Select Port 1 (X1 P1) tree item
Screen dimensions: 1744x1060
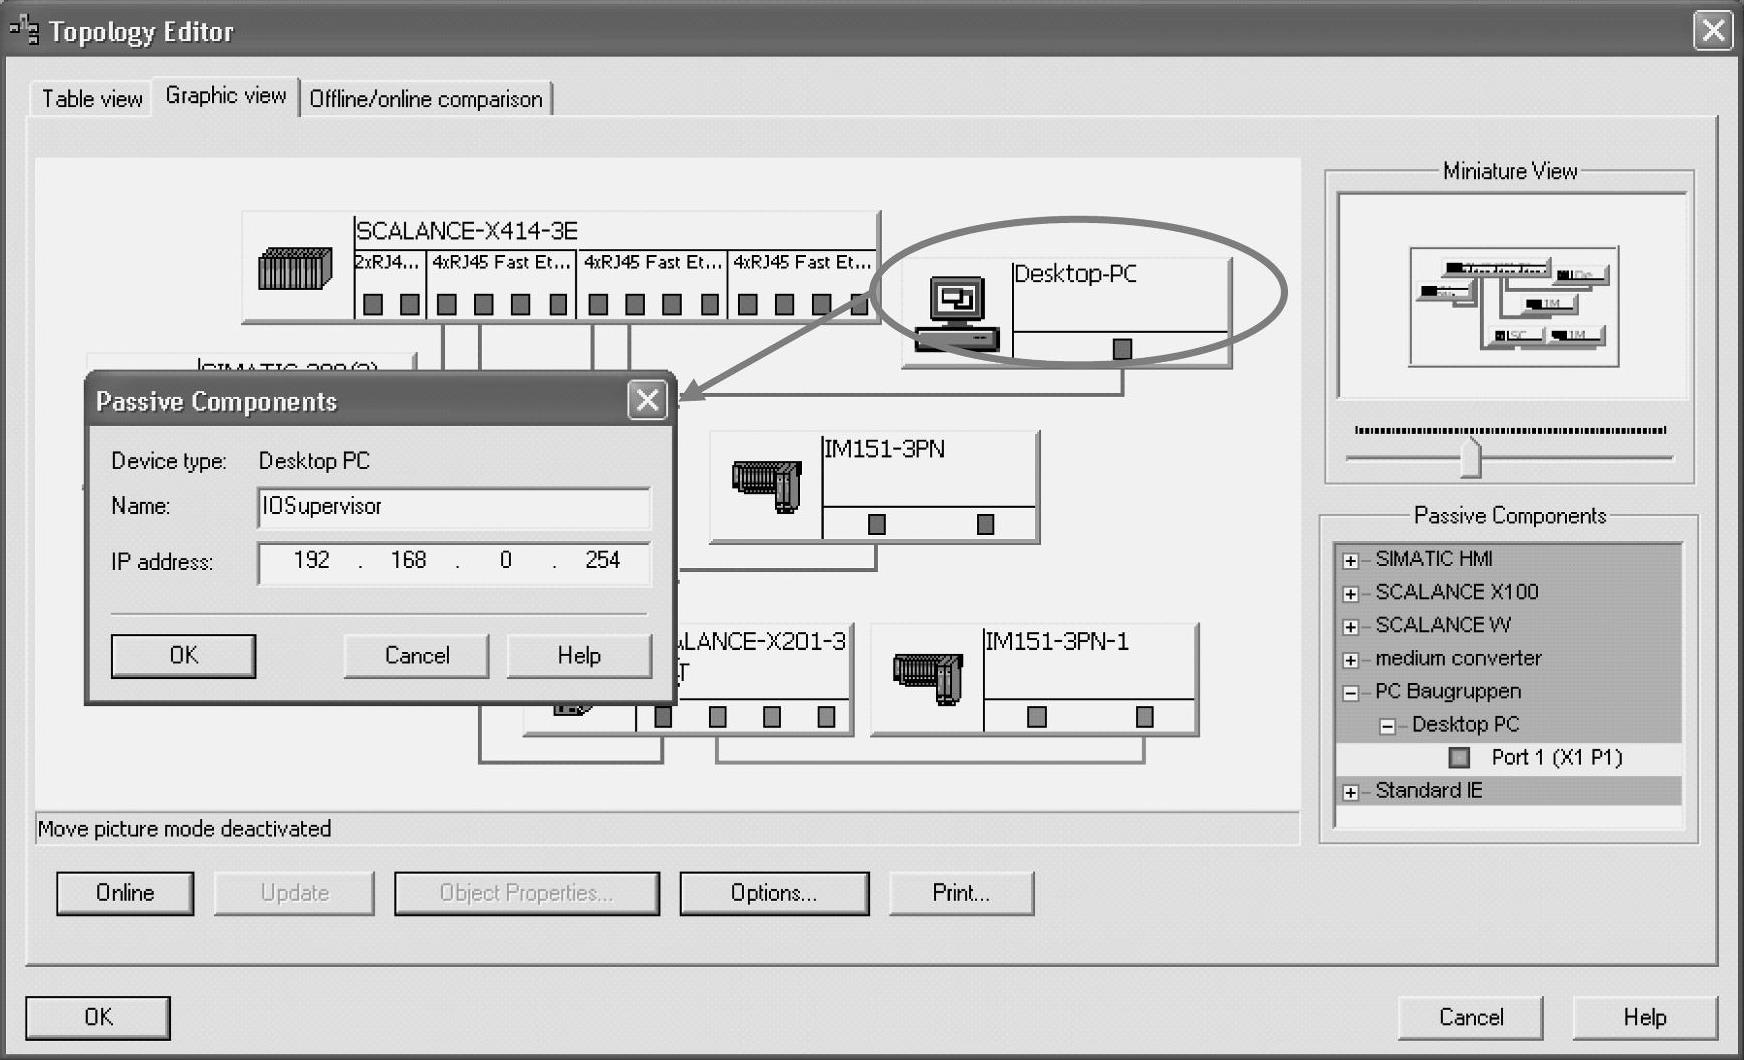[x=1556, y=758]
